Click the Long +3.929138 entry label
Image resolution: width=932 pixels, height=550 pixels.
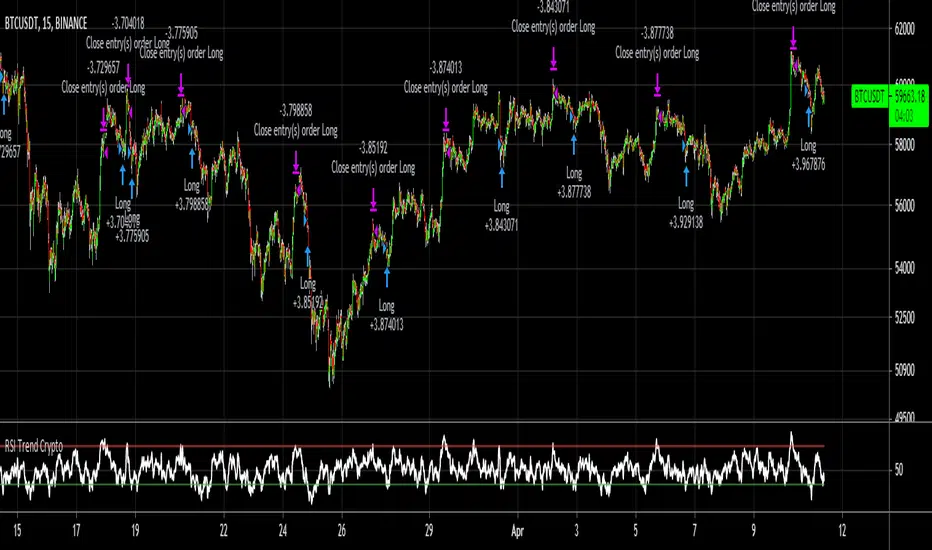(x=686, y=213)
